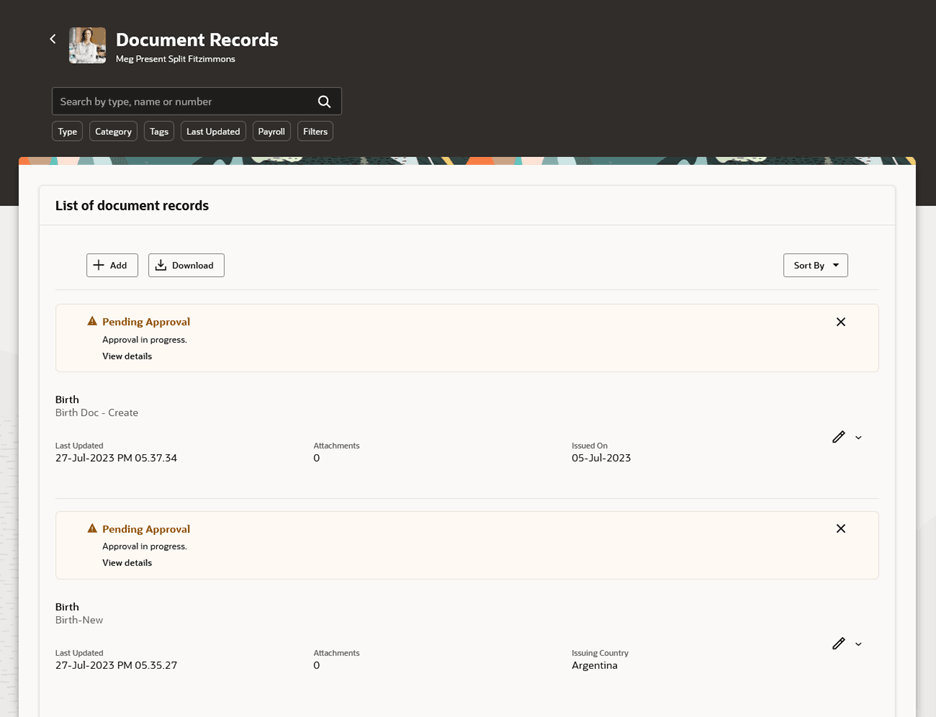Select the Birth-New record name
936x717 pixels.
click(x=79, y=620)
